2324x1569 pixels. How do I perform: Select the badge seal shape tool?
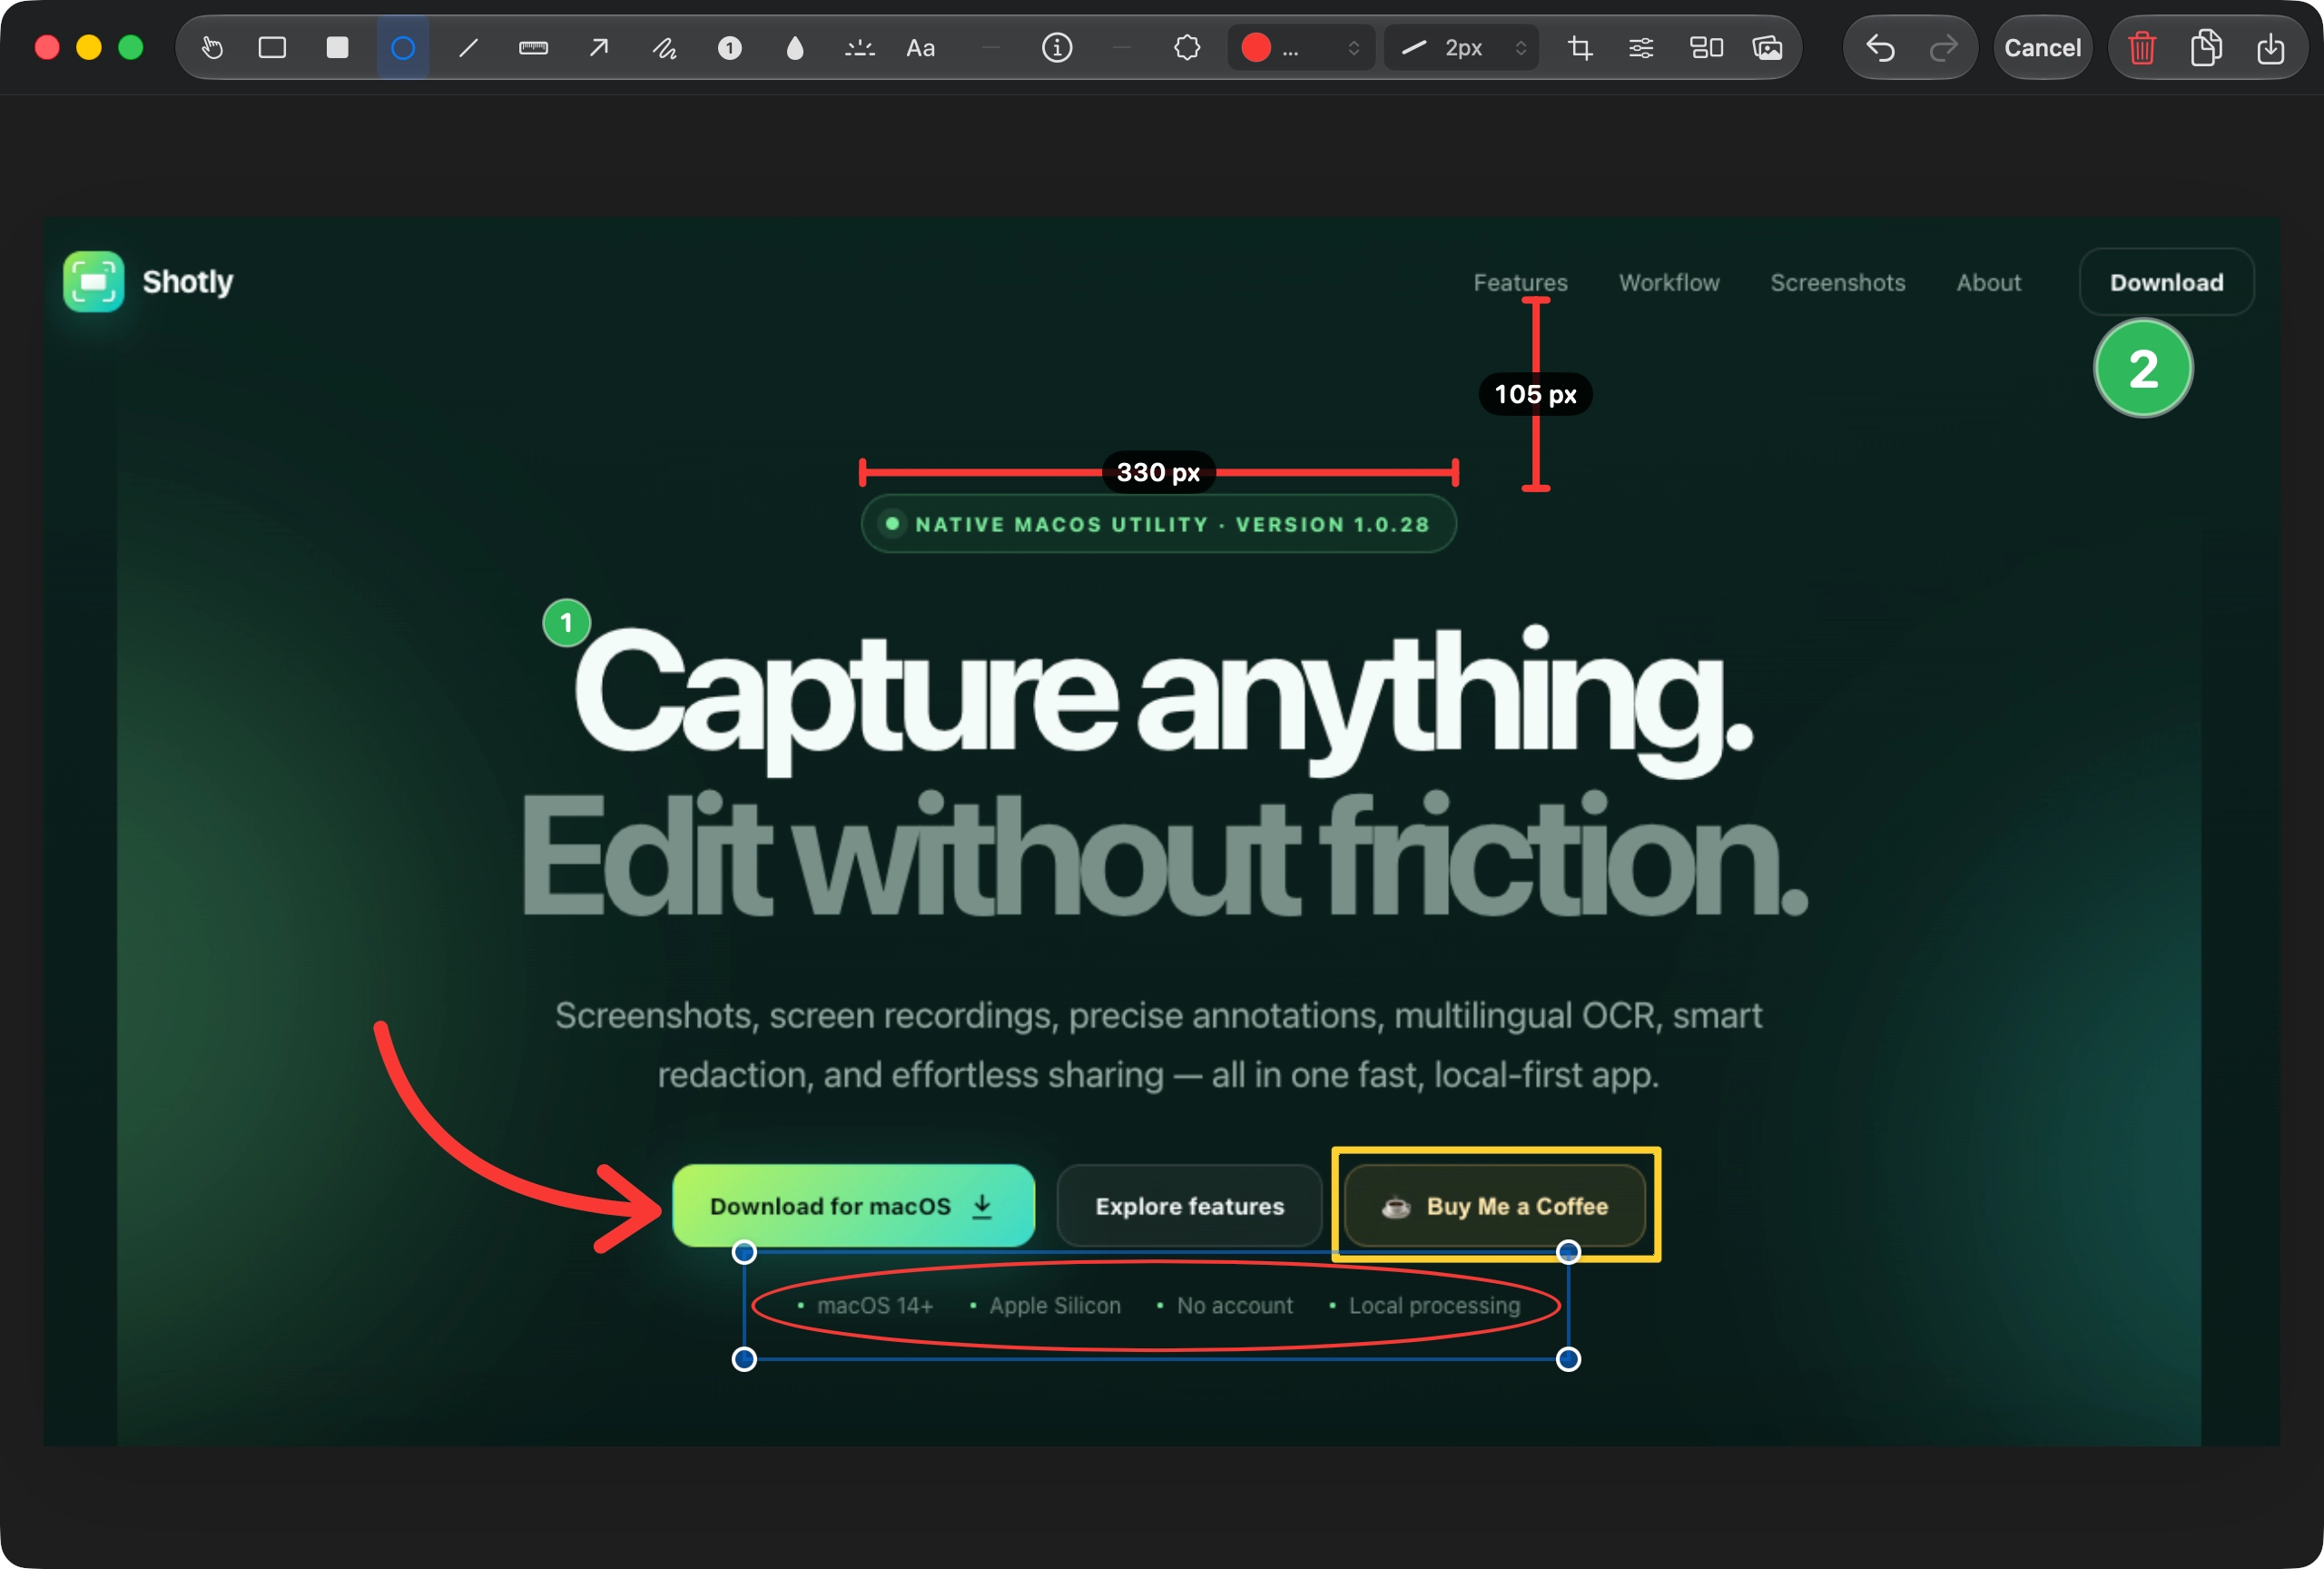[x=1187, y=47]
